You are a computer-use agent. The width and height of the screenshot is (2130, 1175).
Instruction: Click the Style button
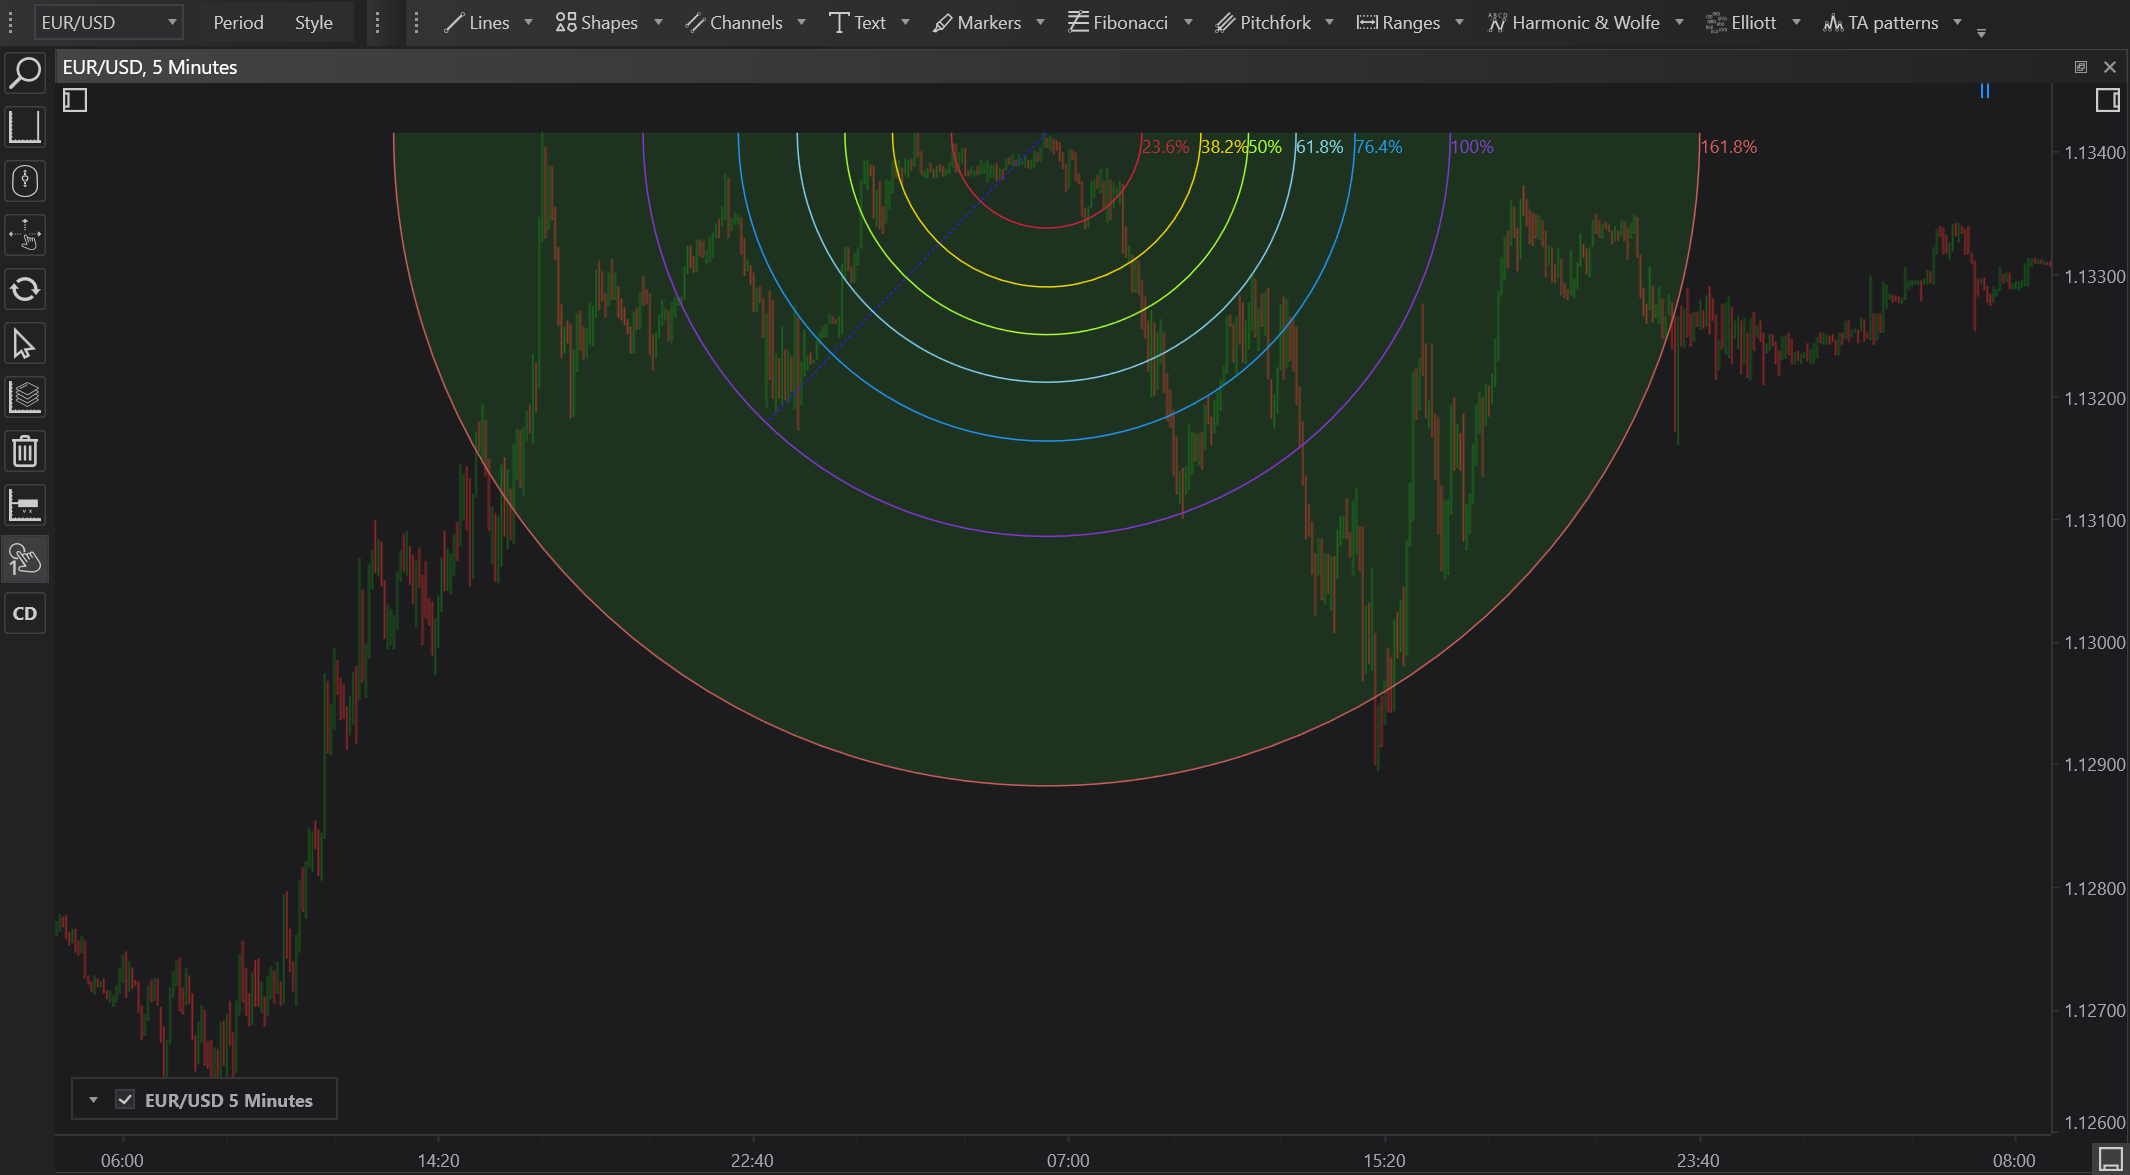coord(313,22)
